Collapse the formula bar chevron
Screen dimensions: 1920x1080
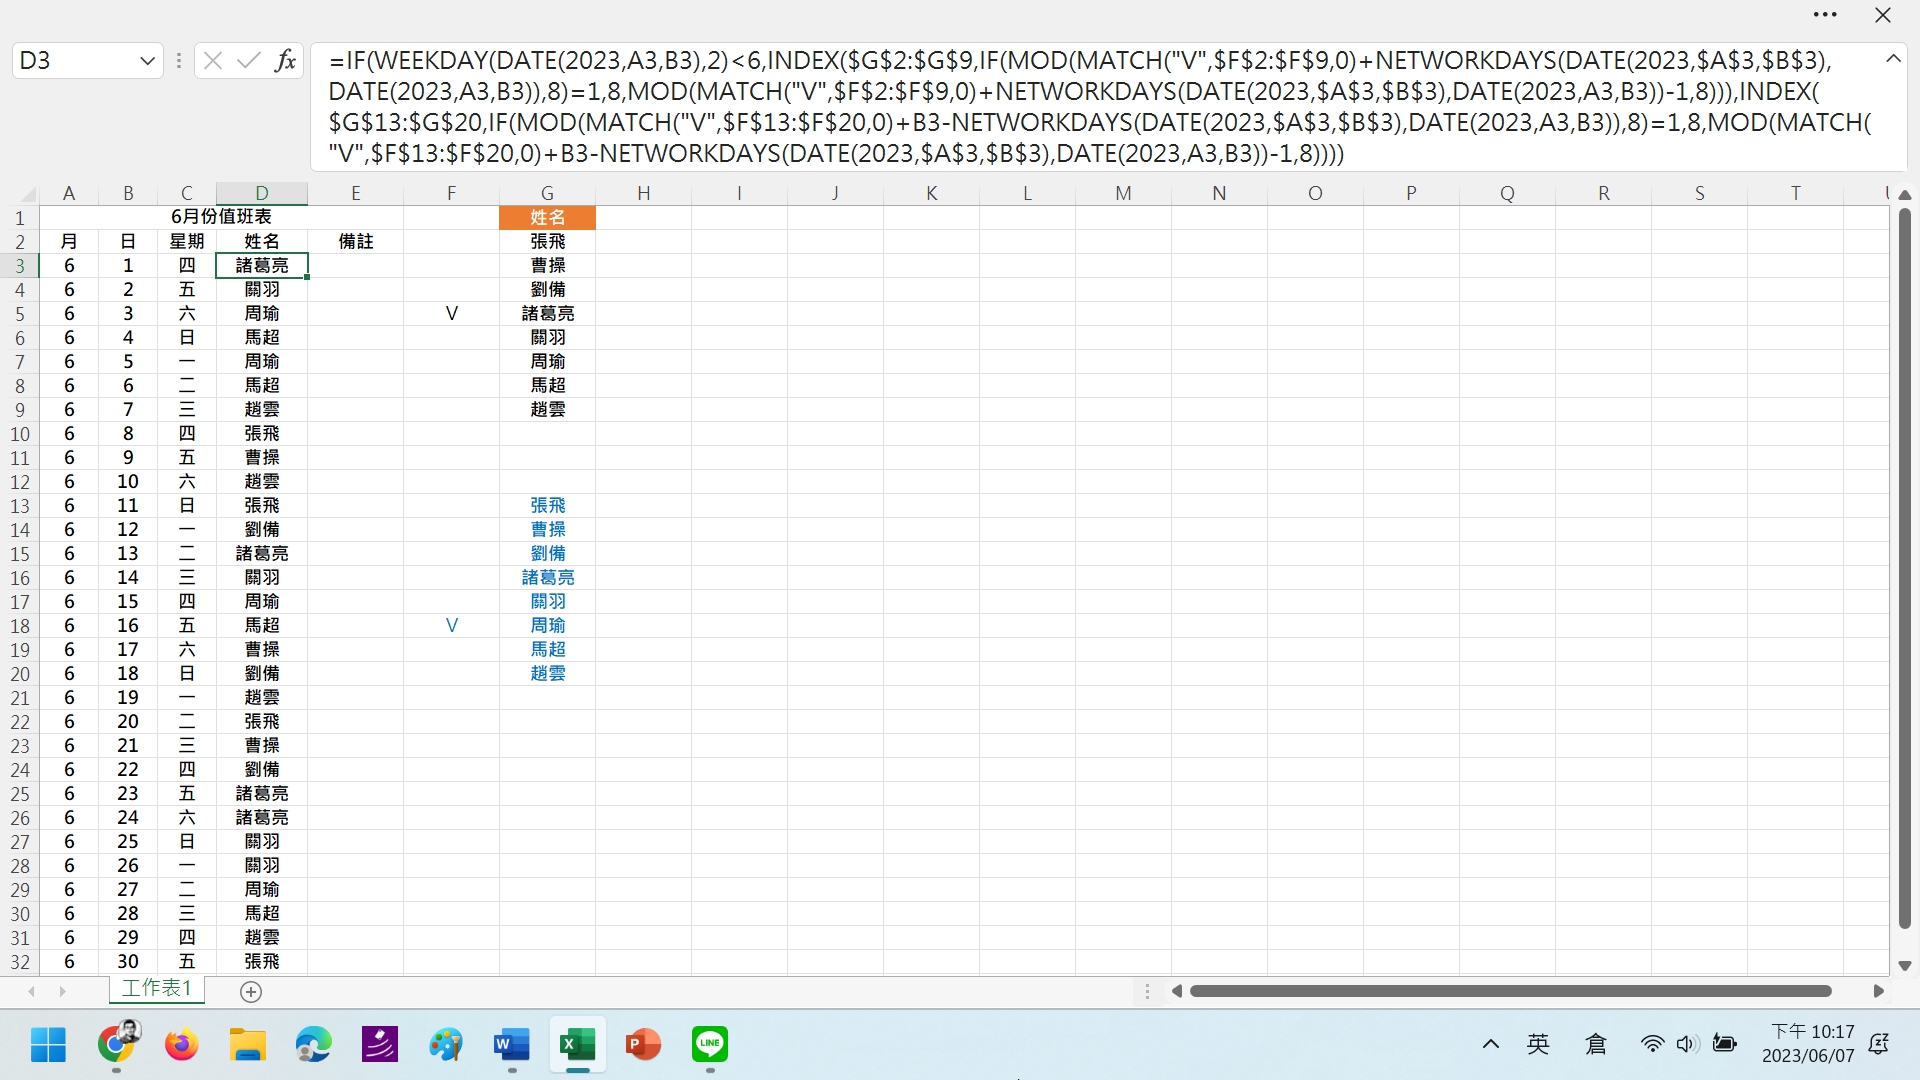point(1893,59)
